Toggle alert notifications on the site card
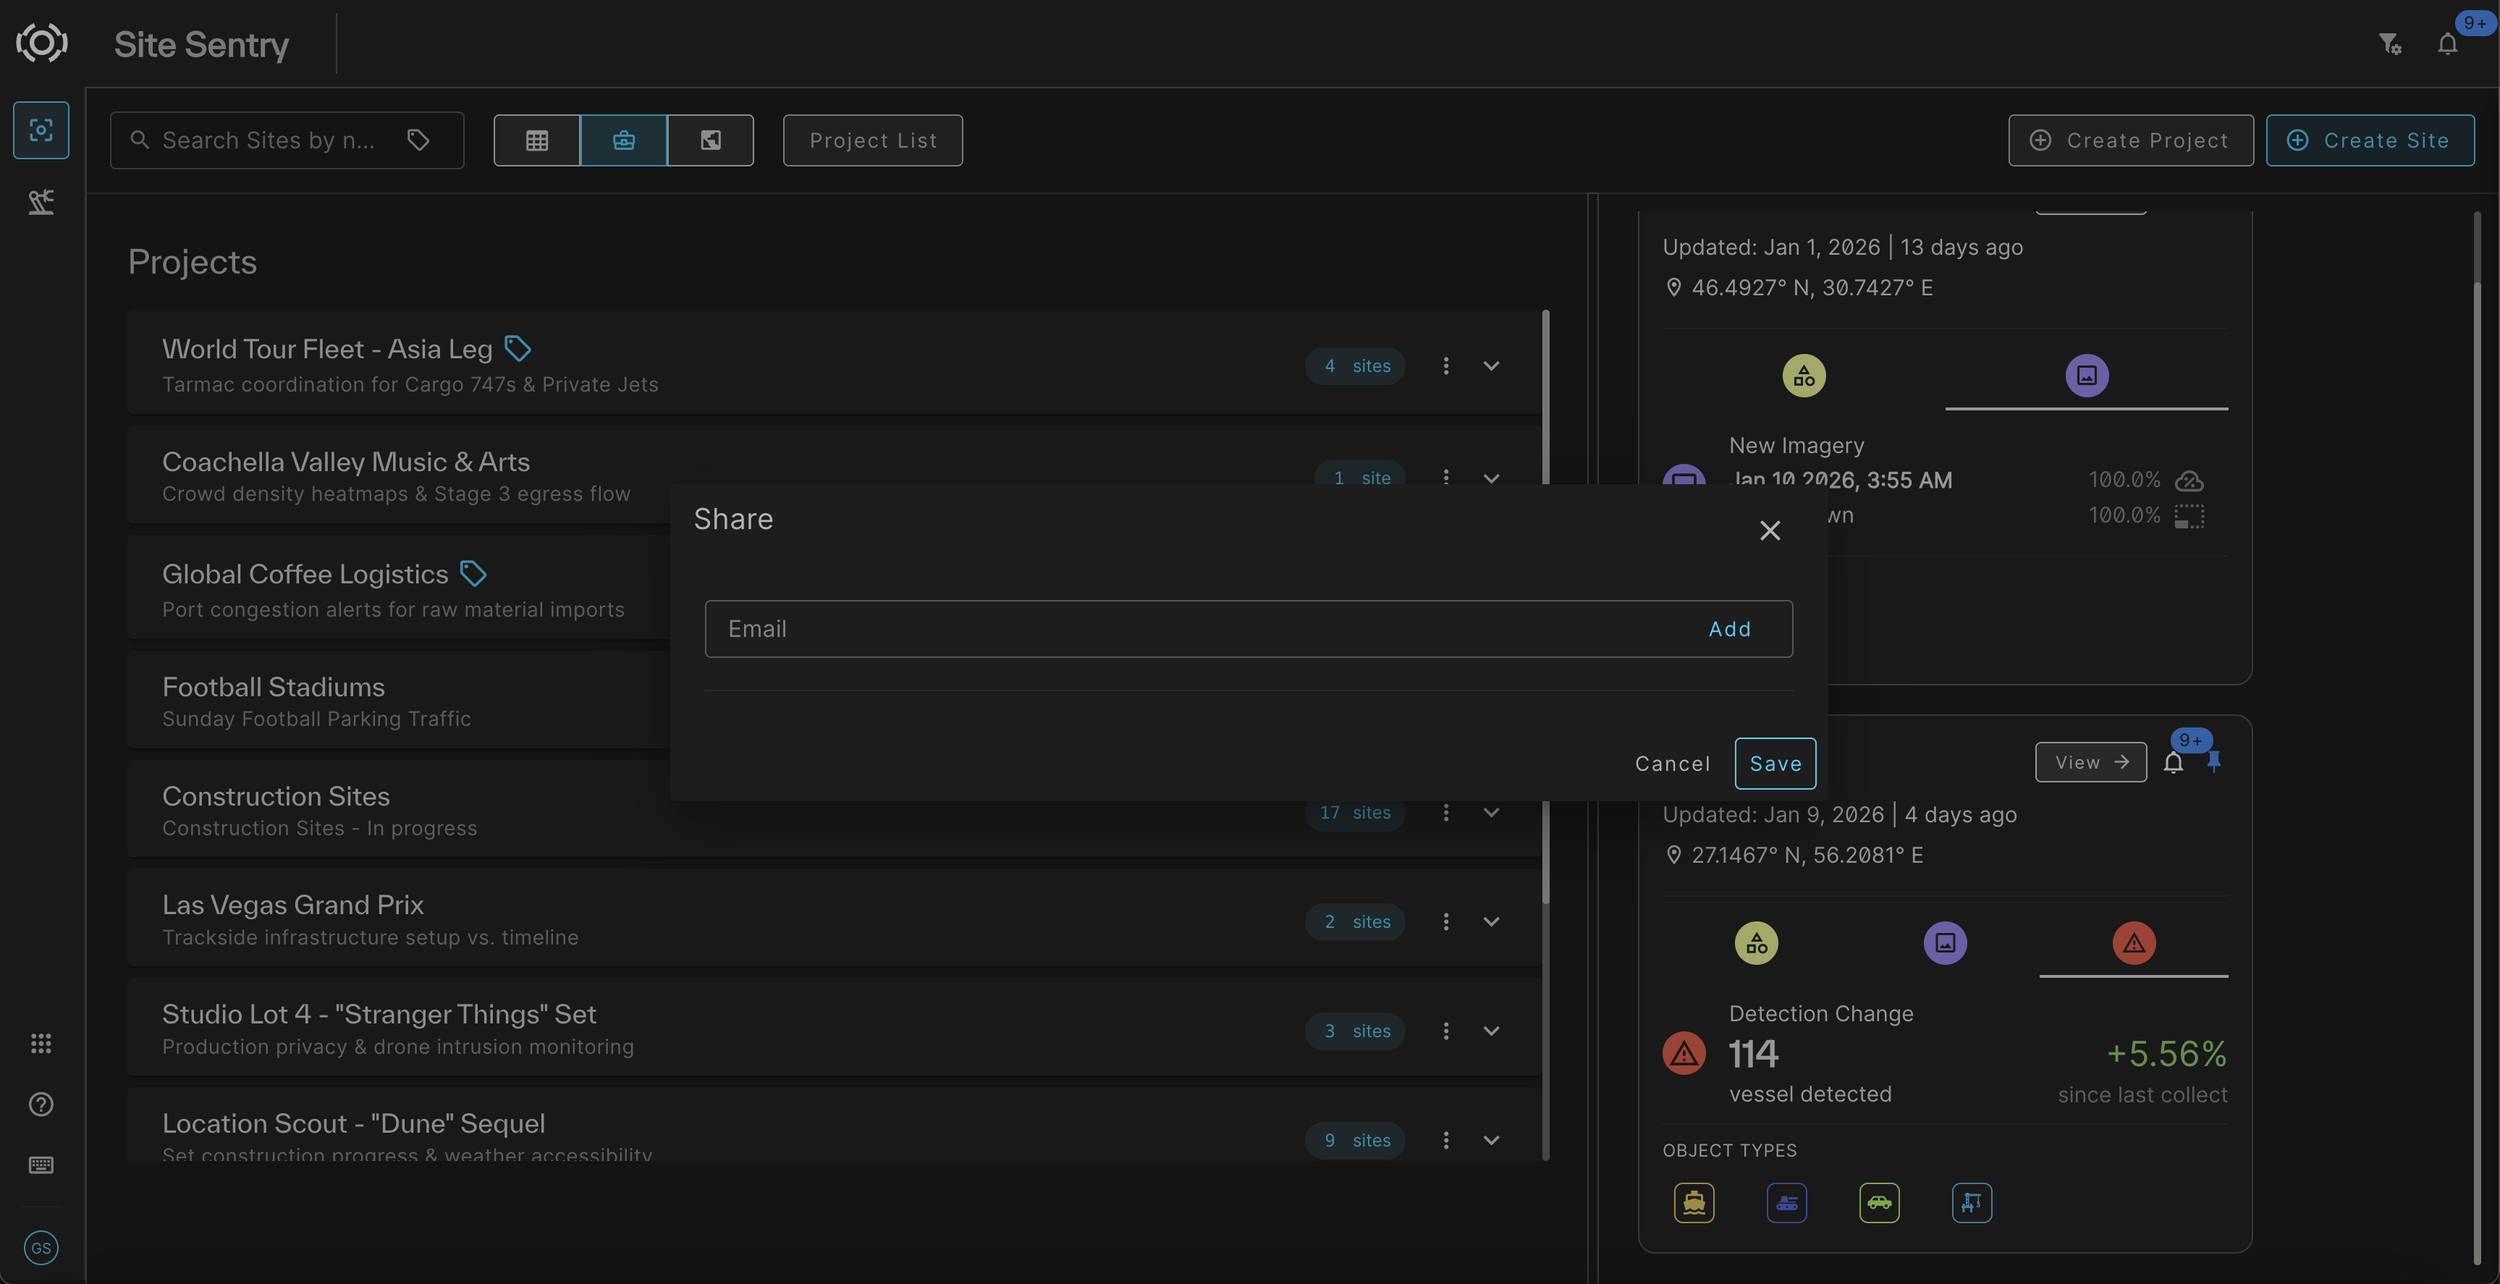The width and height of the screenshot is (2500, 1284). click(x=2173, y=762)
